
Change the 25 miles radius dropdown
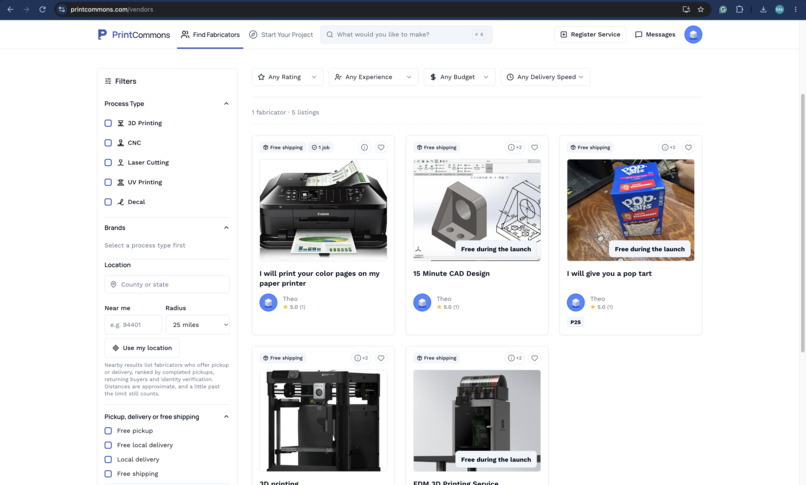[x=197, y=325]
